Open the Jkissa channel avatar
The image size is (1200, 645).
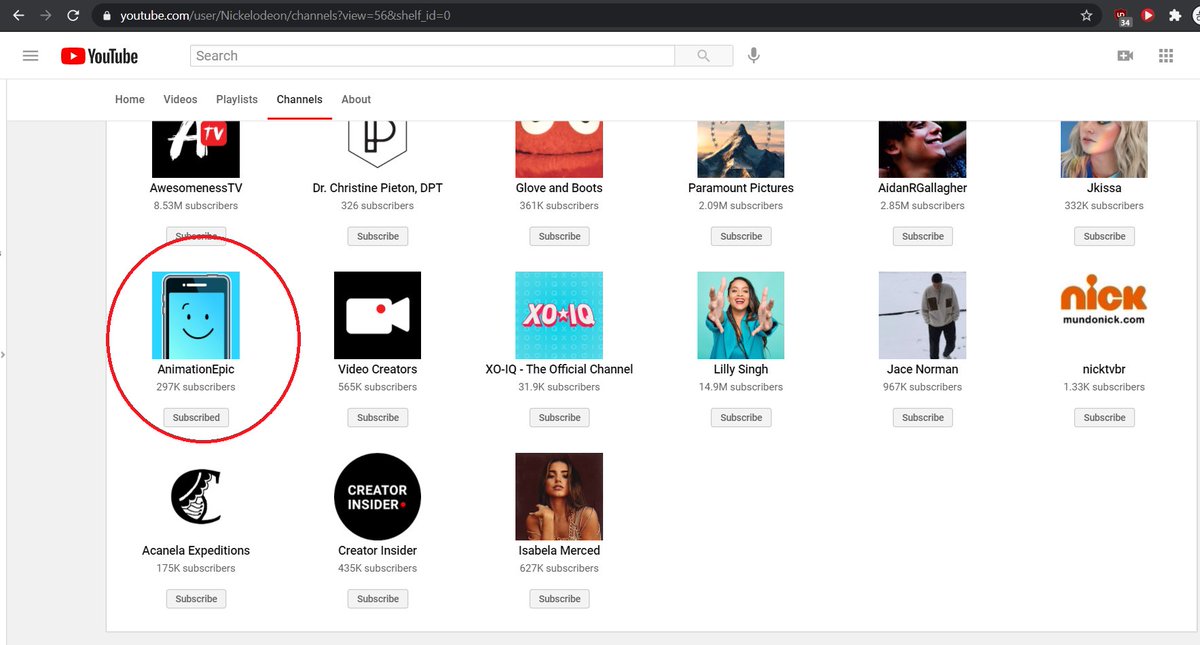click(1104, 149)
